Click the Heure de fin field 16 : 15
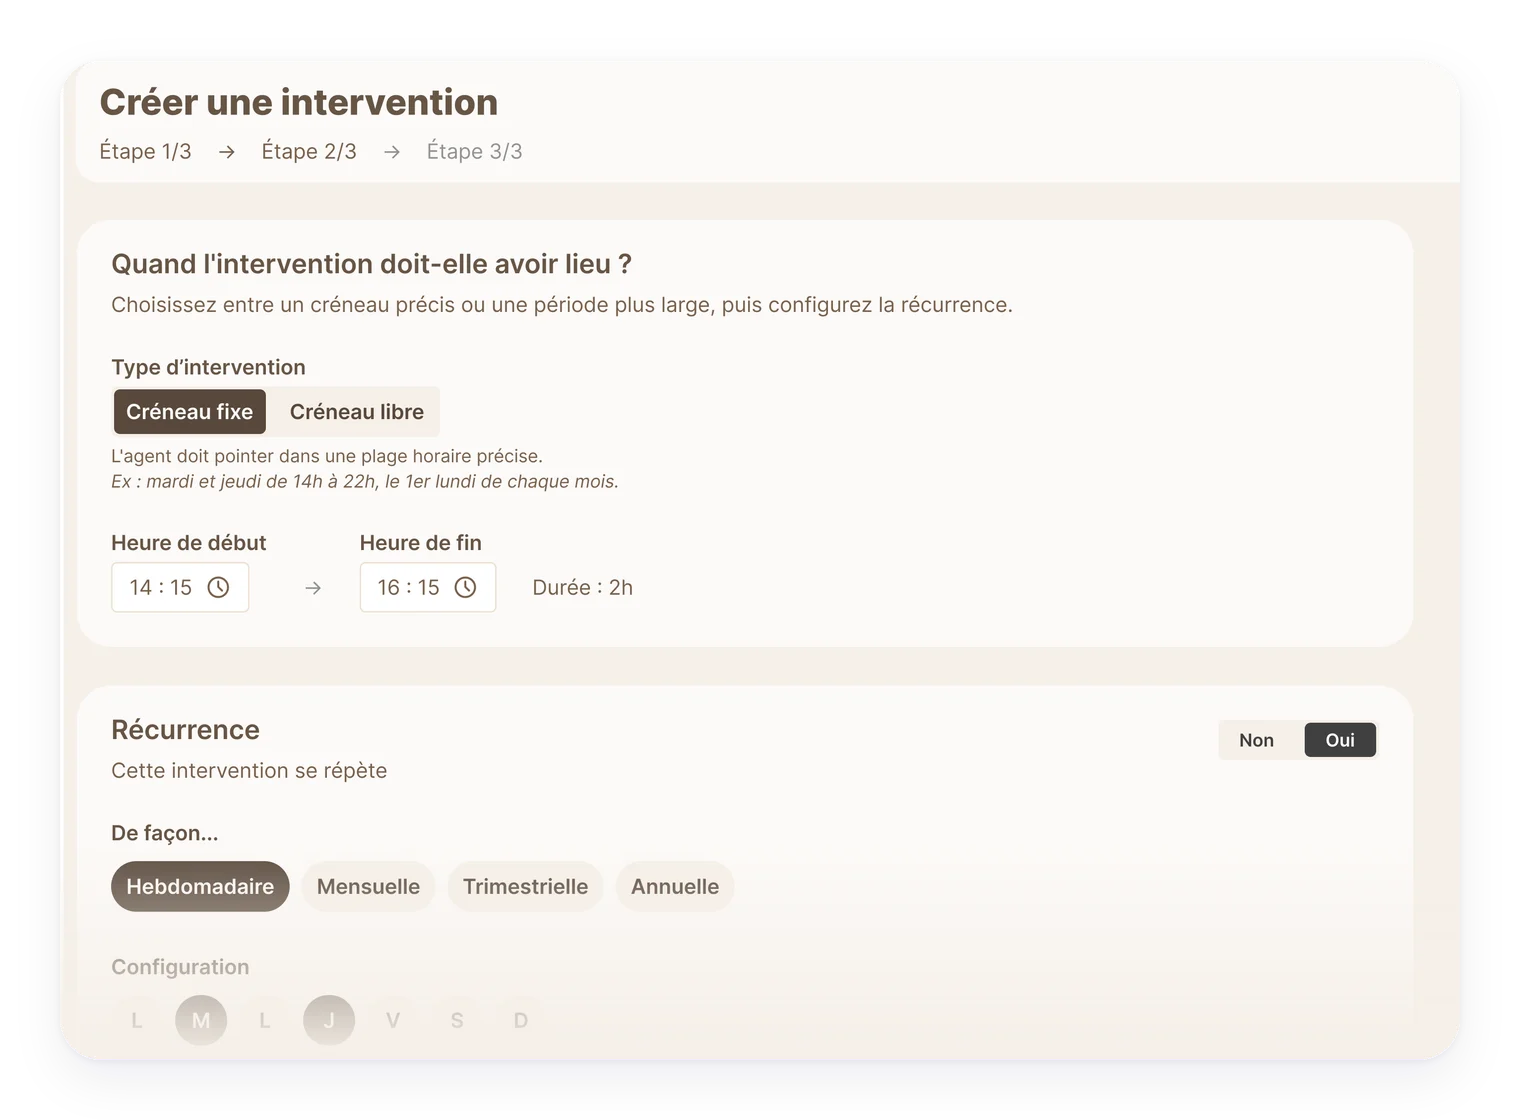Image resolution: width=1520 pixels, height=1120 pixels. tap(428, 587)
